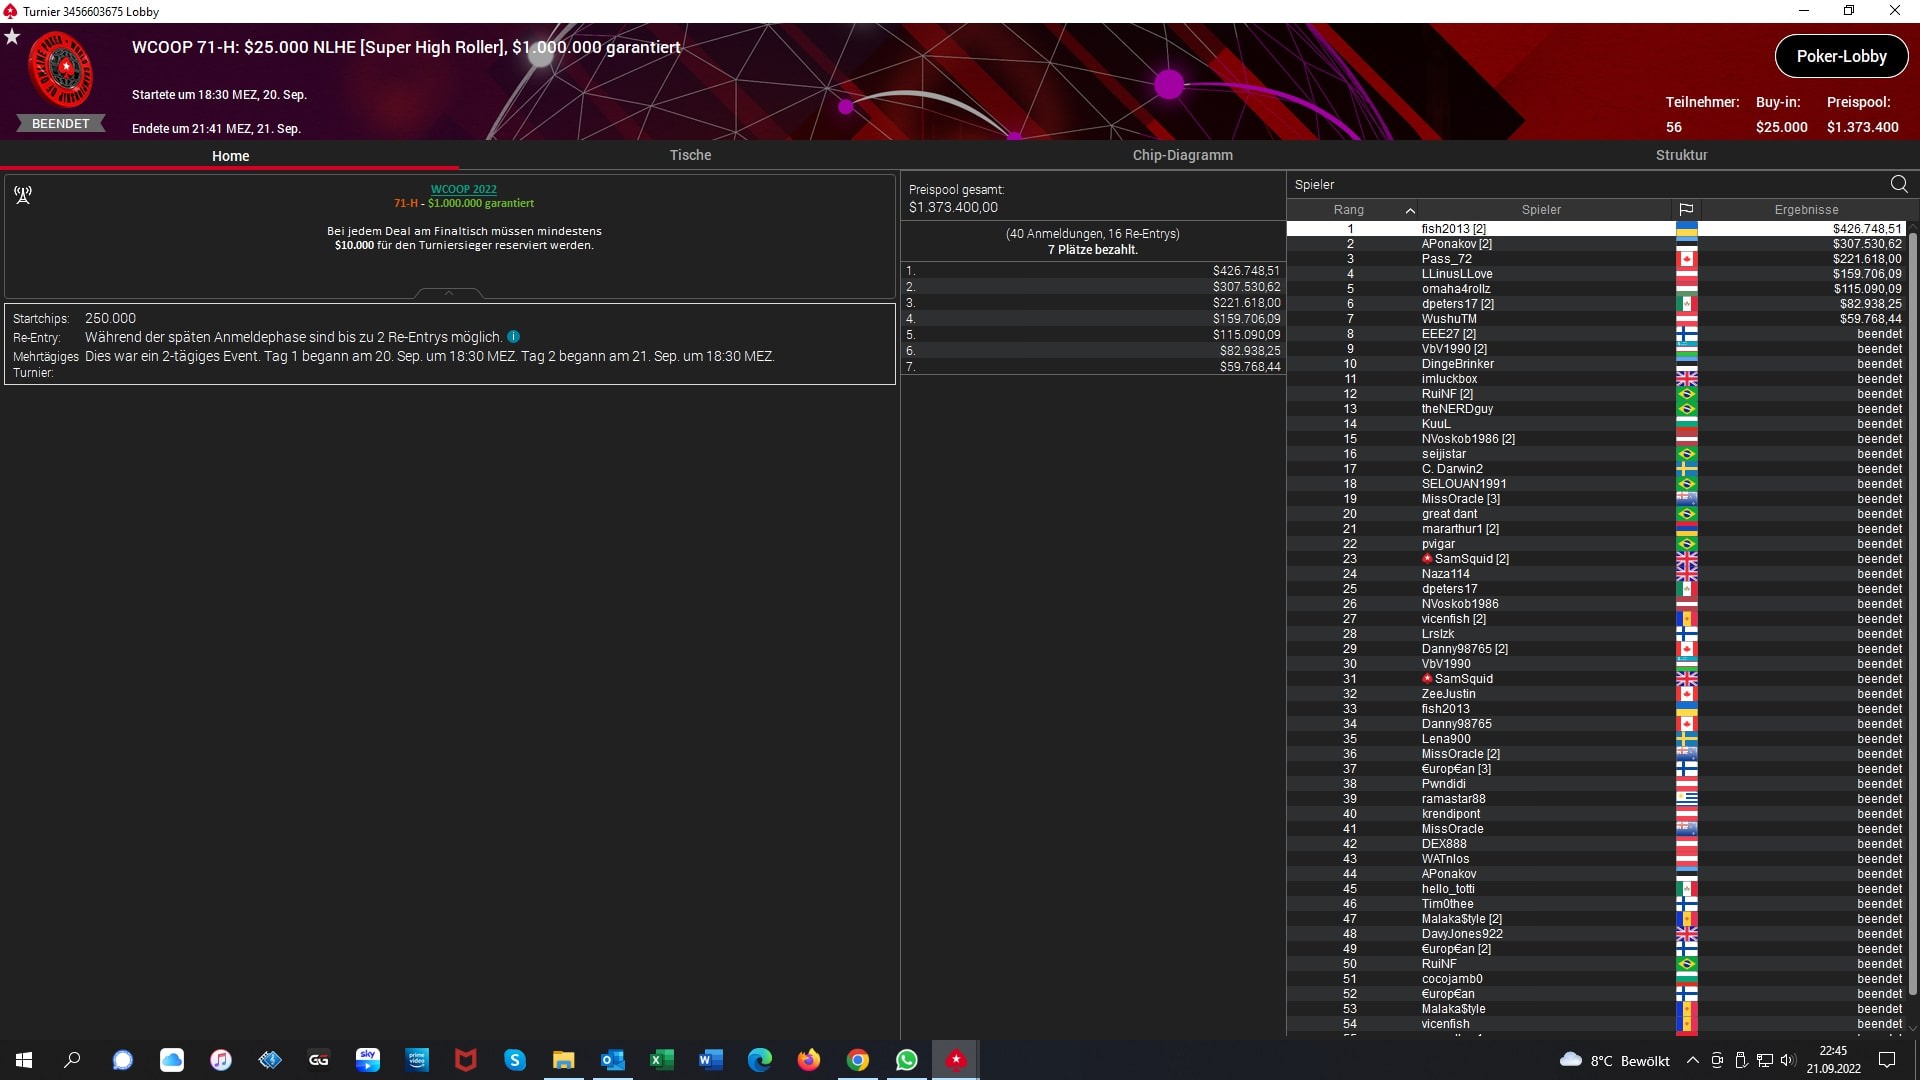Select player fish2013 [2] row
The image size is (1920, 1080).
pyautogui.click(x=1596, y=229)
